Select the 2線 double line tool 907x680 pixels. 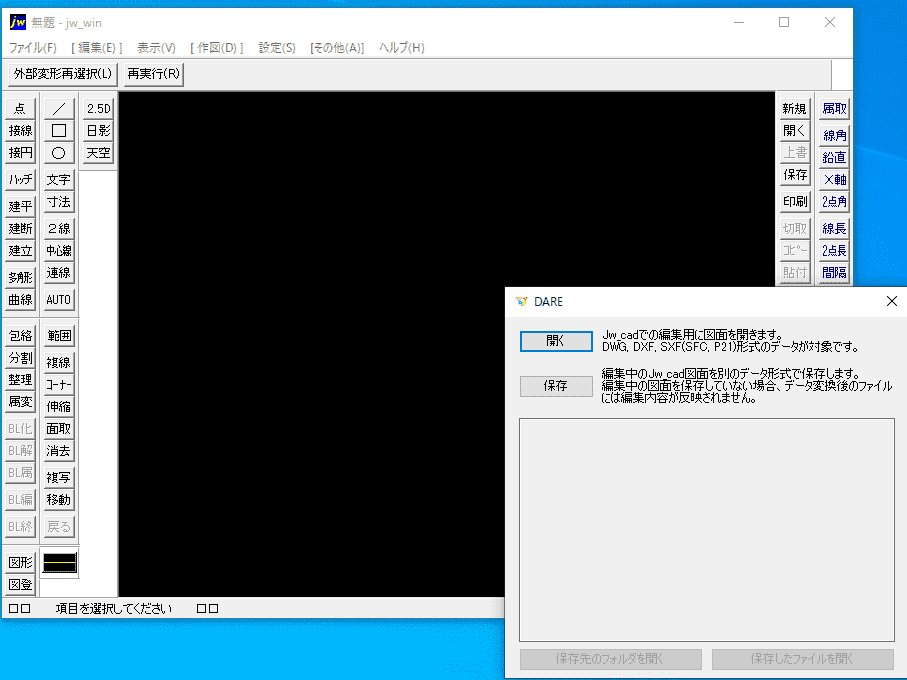point(59,228)
